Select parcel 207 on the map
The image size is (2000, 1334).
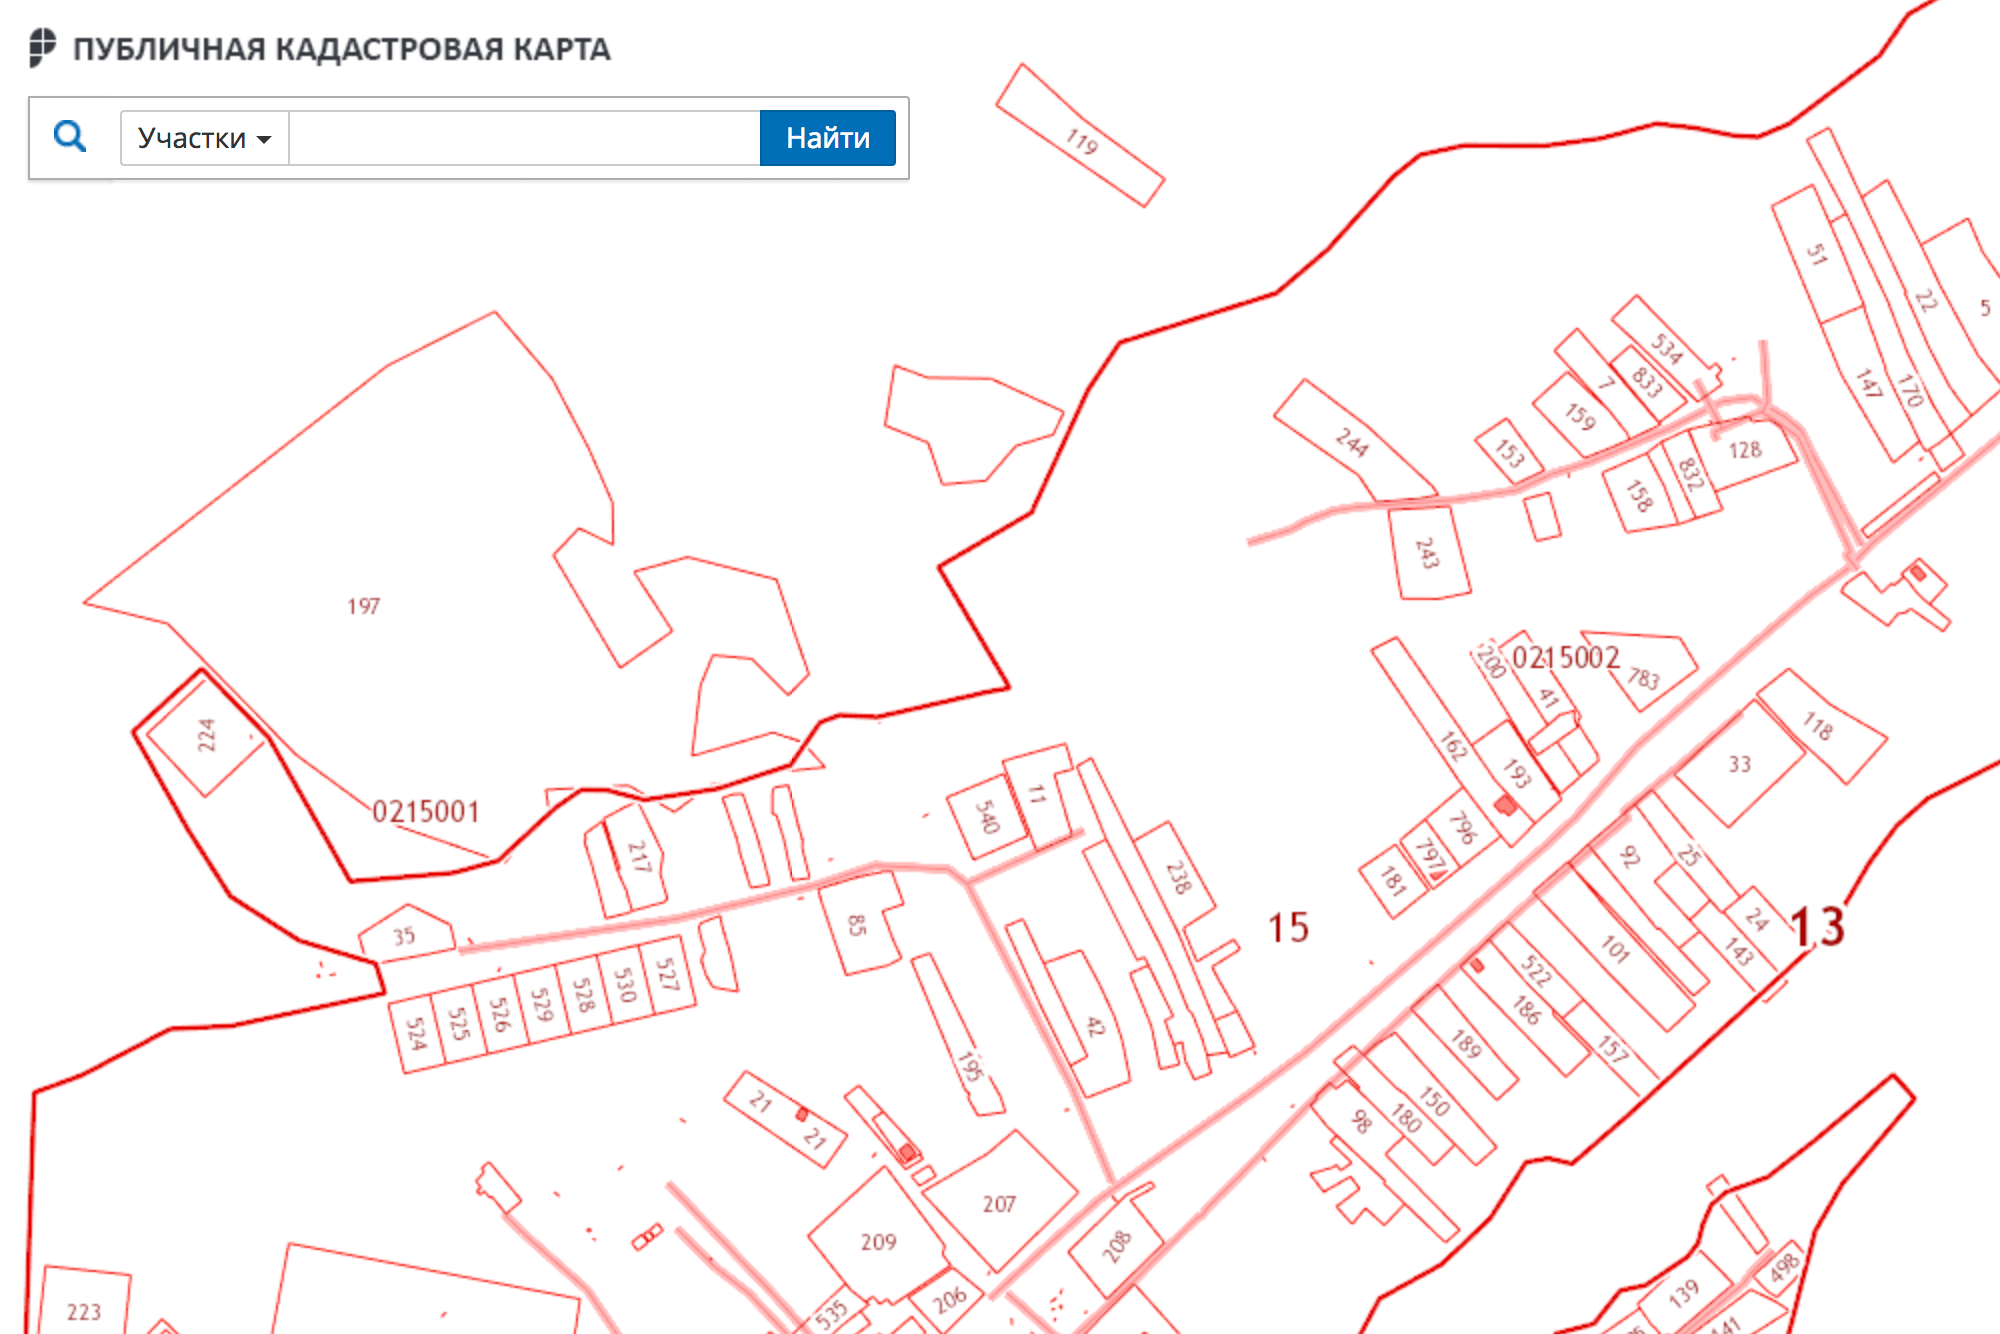tap(999, 1204)
